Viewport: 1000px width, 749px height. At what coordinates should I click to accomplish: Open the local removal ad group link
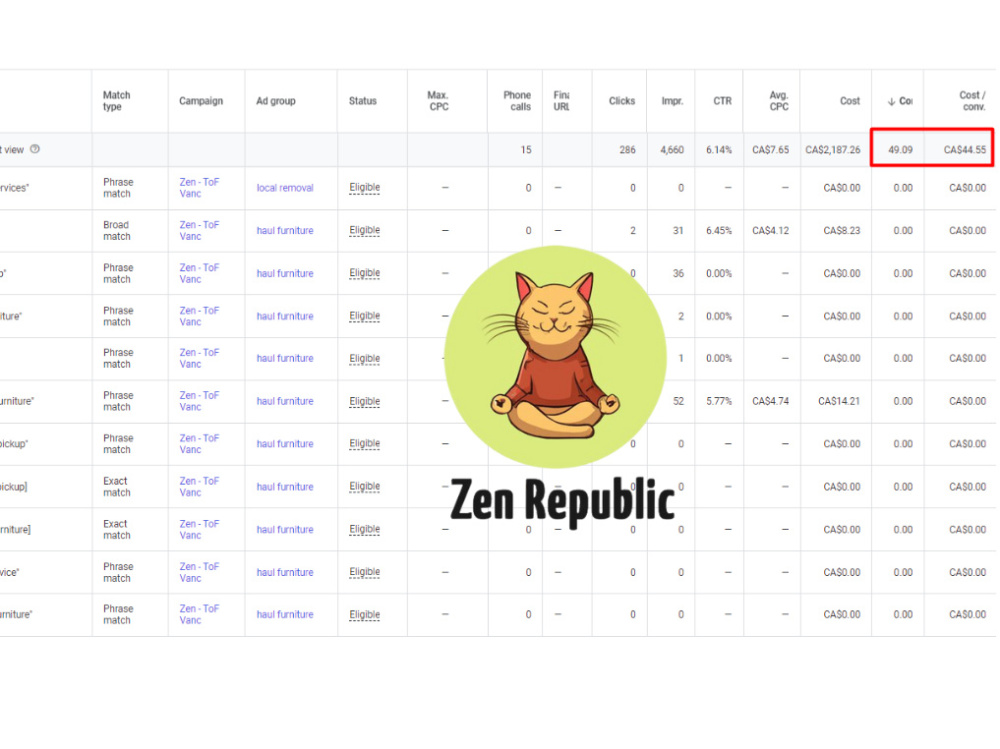pos(285,188)
